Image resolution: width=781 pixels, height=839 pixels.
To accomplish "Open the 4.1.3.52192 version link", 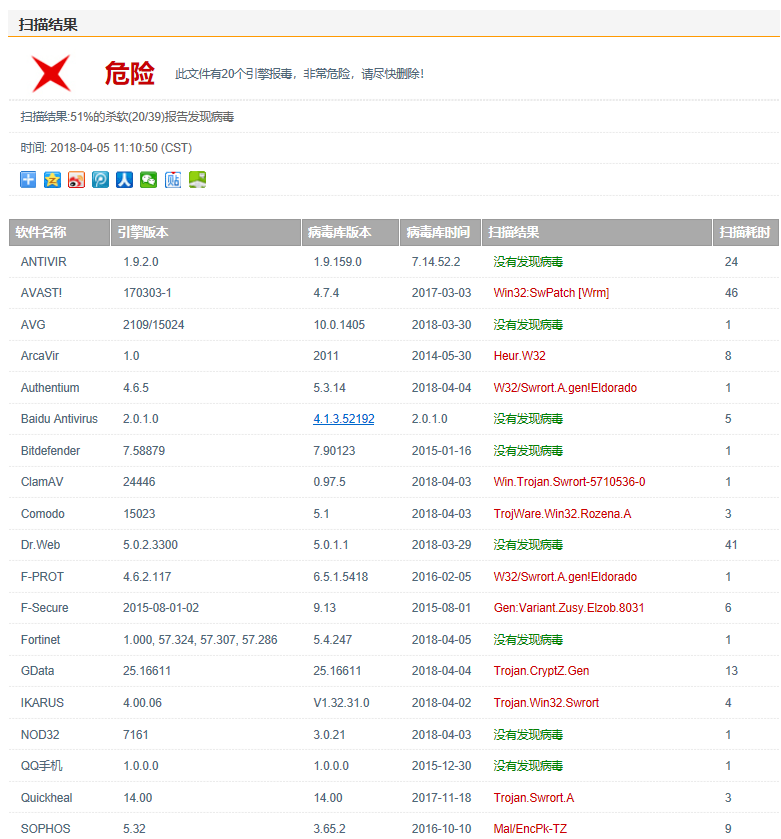I will 343,419.
